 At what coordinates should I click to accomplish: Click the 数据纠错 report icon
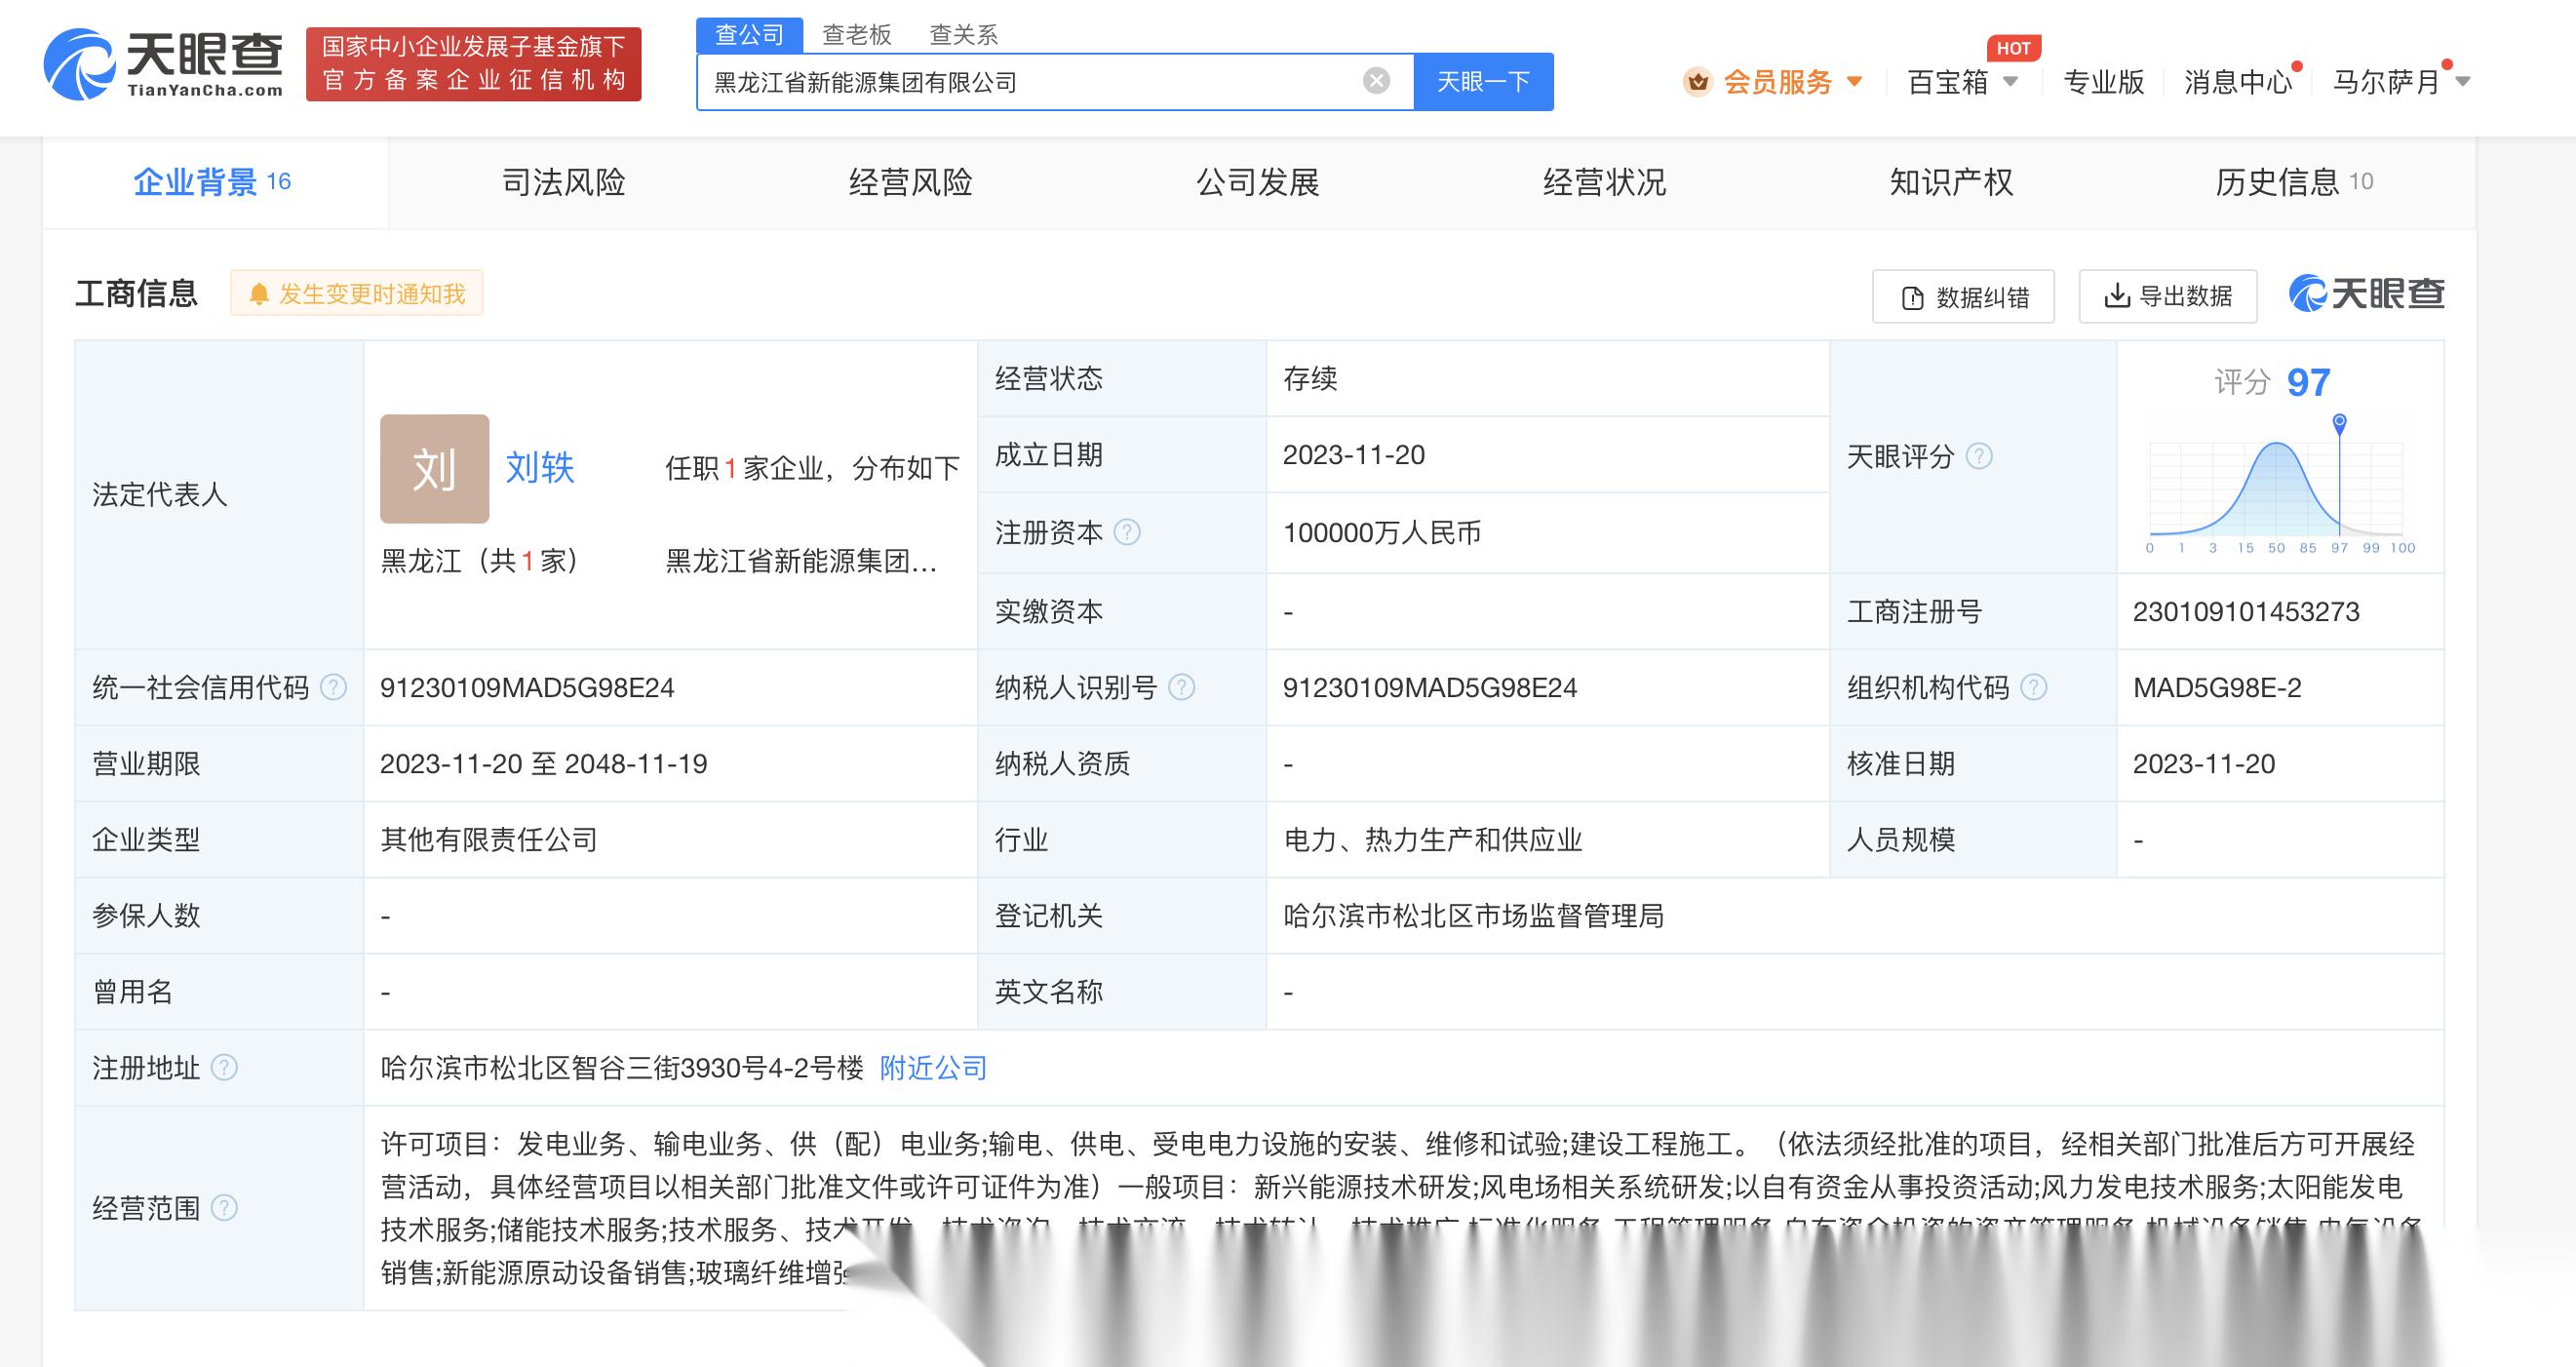[x=1913, y=296]
